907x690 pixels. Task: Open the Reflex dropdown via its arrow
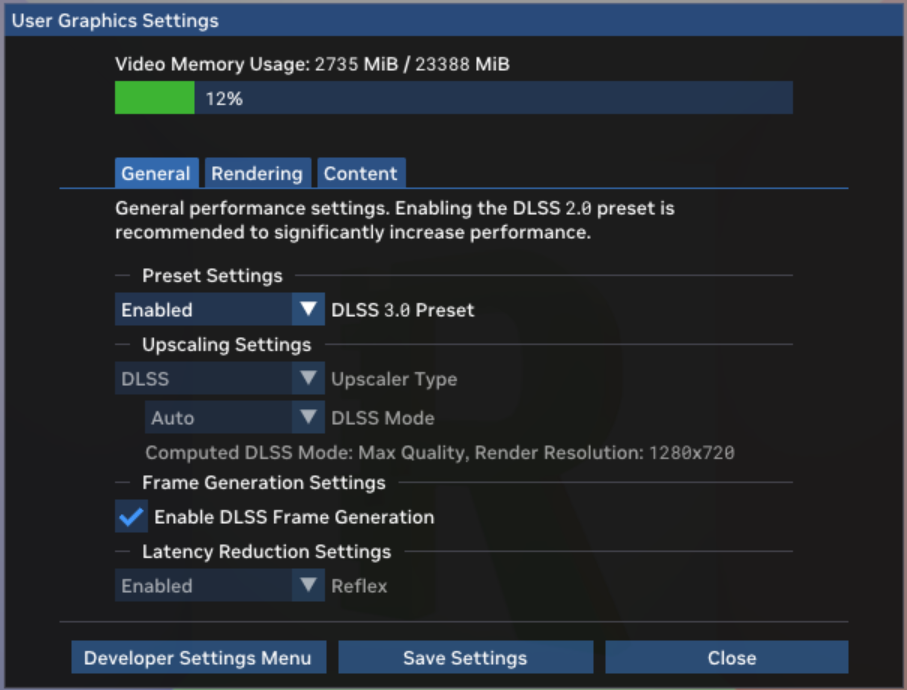point(308,586)
